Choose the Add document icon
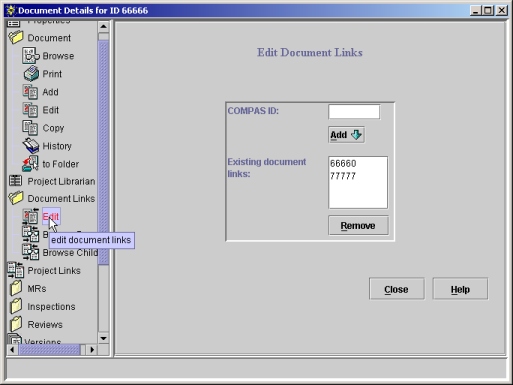Viewport: 513px width, 385px height. pyautogui.click(x=30, y=92)
